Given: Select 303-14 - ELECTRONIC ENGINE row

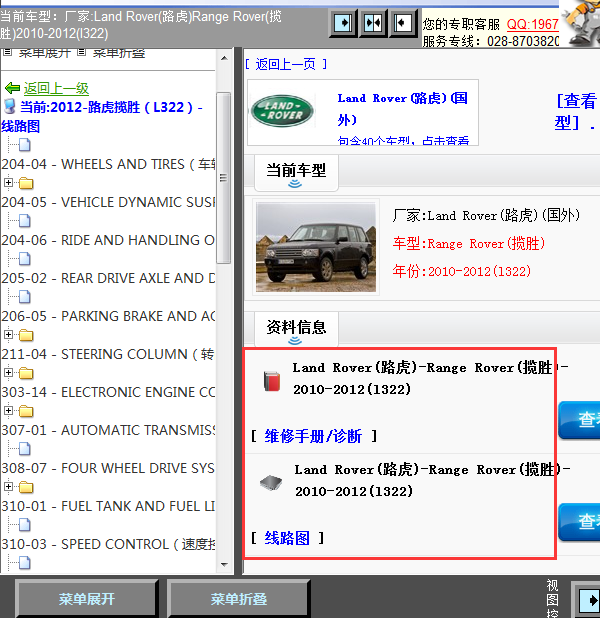Looking at the screenshot, I should click(x=108, y=392).
